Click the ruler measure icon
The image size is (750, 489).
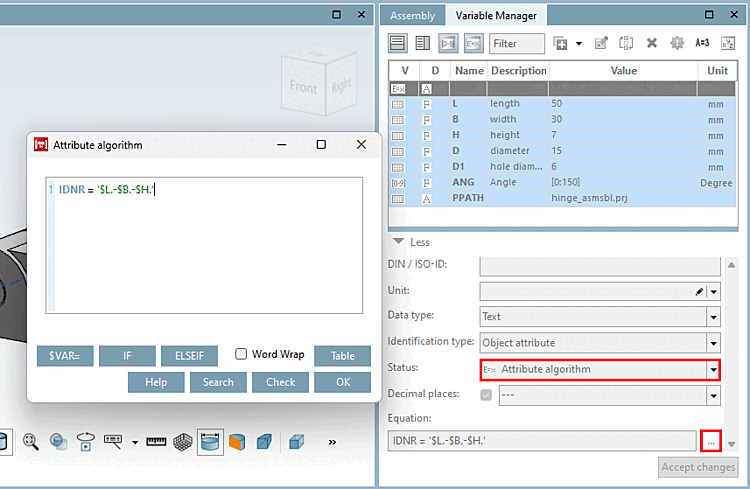(x=156, y=442)
